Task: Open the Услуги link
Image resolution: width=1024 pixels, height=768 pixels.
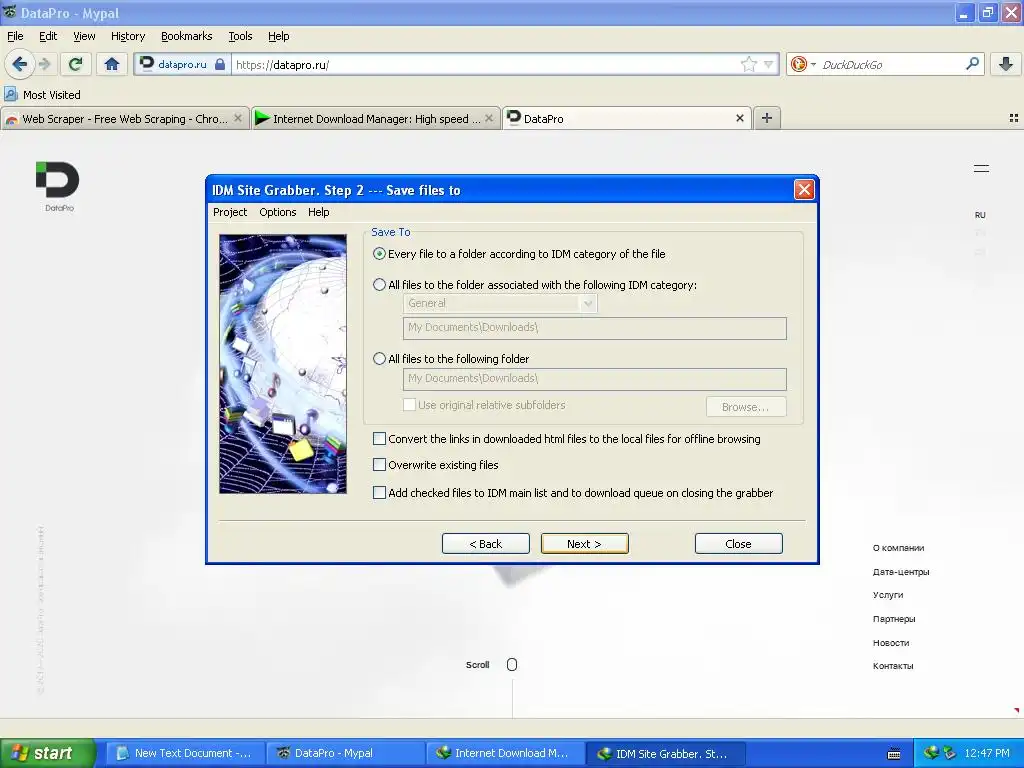Action: pos(888,595)
